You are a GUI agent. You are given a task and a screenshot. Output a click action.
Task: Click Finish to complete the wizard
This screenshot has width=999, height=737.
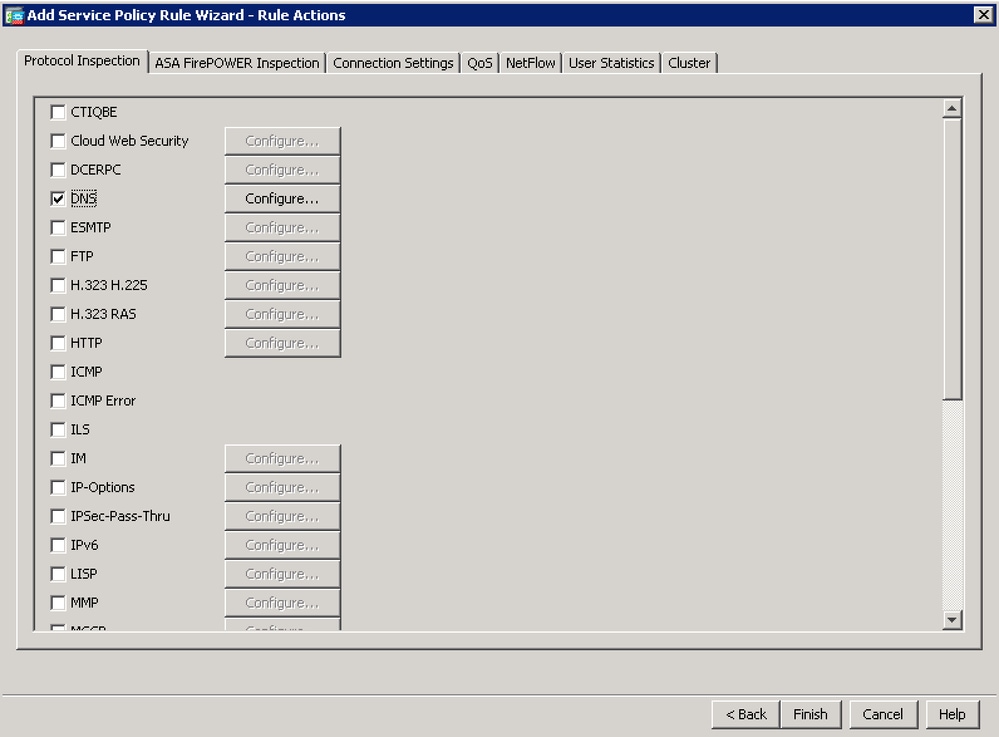[810, 715]
